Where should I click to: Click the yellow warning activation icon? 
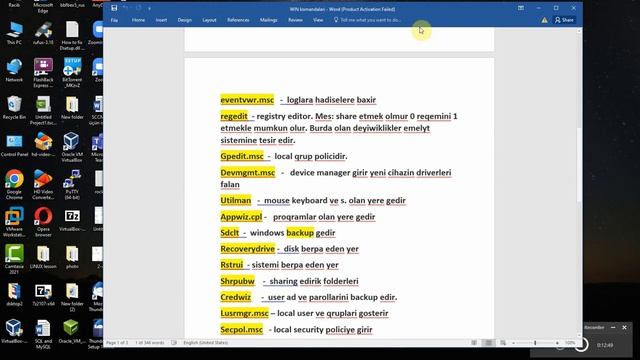pyautogui.click(x=544, y=20)
